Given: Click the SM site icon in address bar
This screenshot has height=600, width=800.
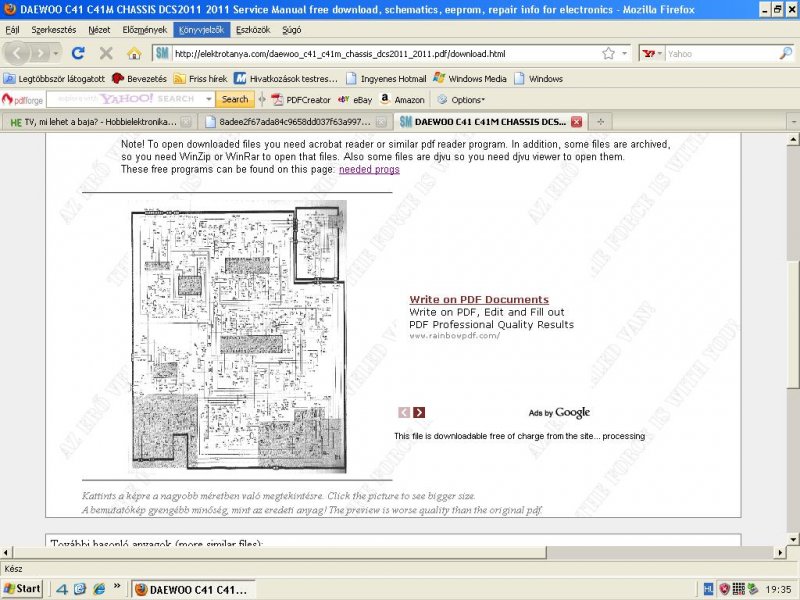Looking at the screenshot, I should coord(162,53).
